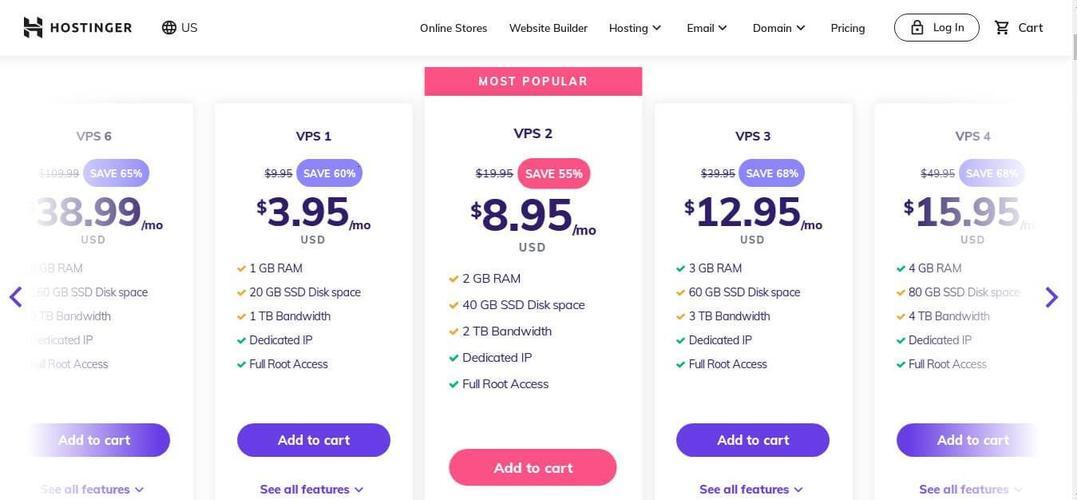Click the shopping cart icon

[1002, 27]
